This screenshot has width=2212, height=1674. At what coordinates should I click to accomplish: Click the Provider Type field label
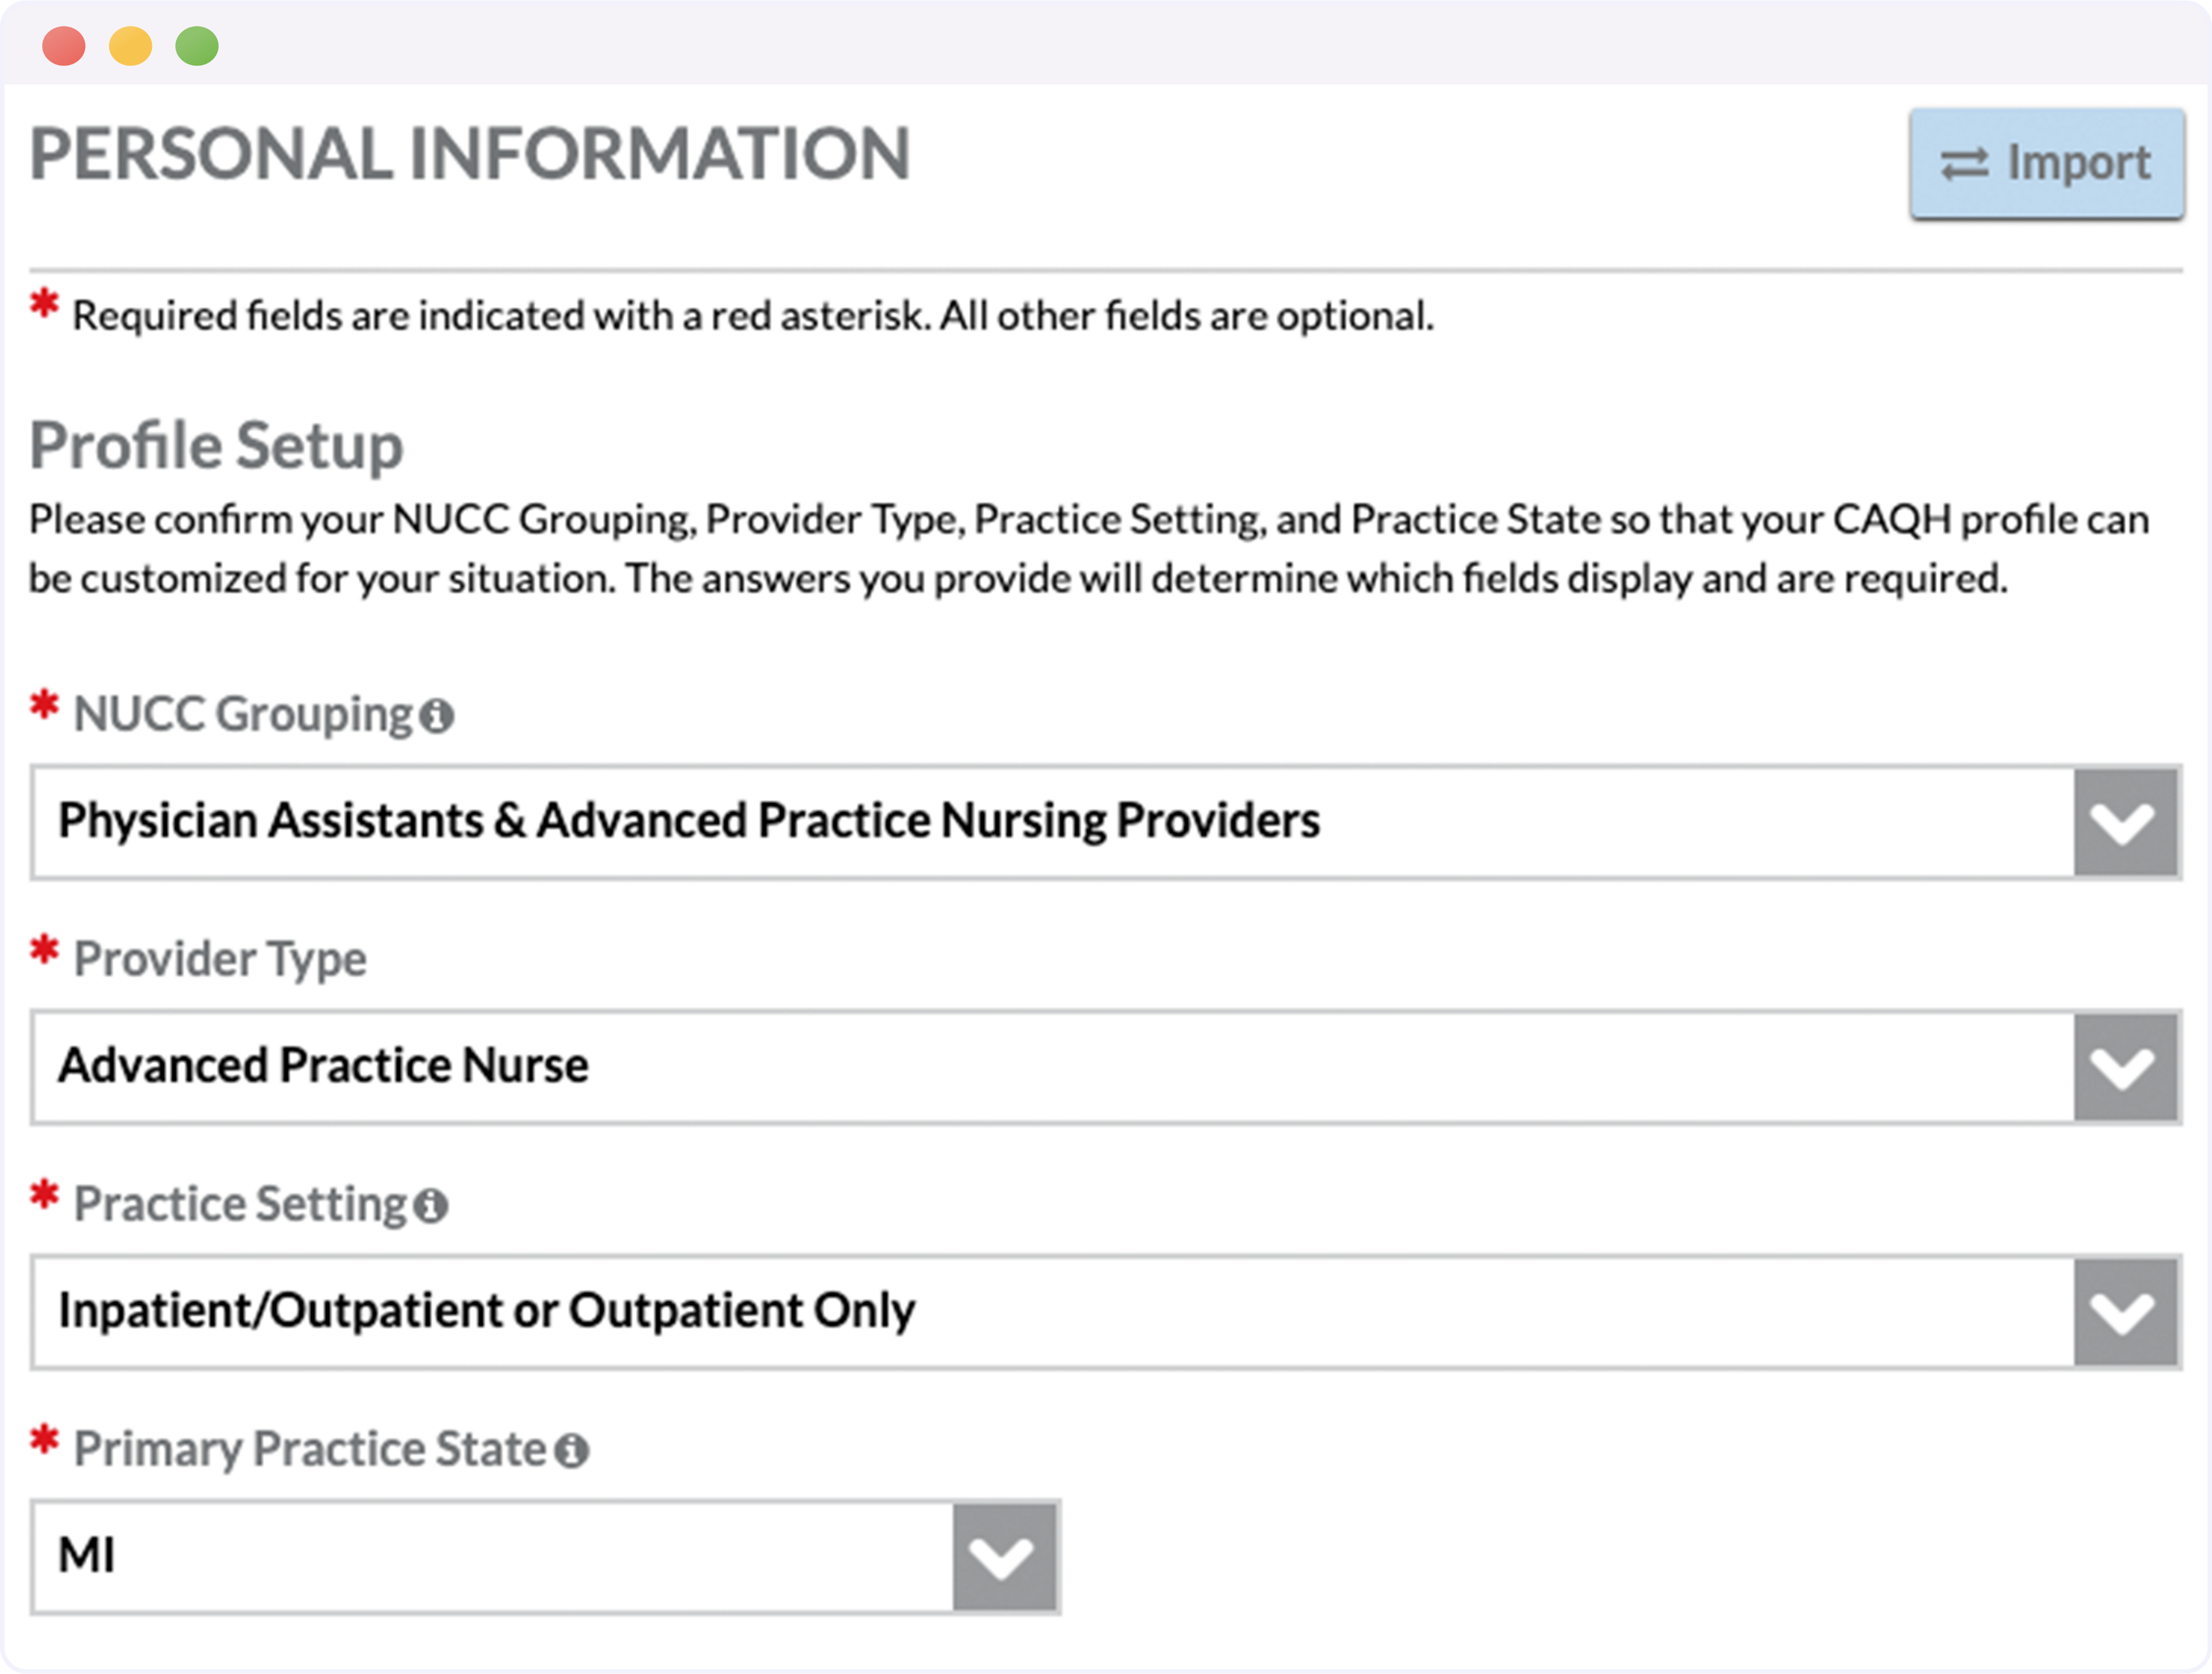coord(220,960)
